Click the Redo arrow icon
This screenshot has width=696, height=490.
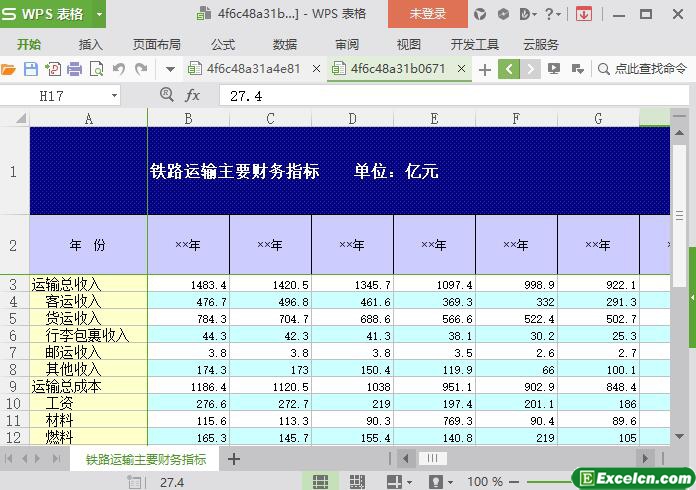[x=141, y=69]
